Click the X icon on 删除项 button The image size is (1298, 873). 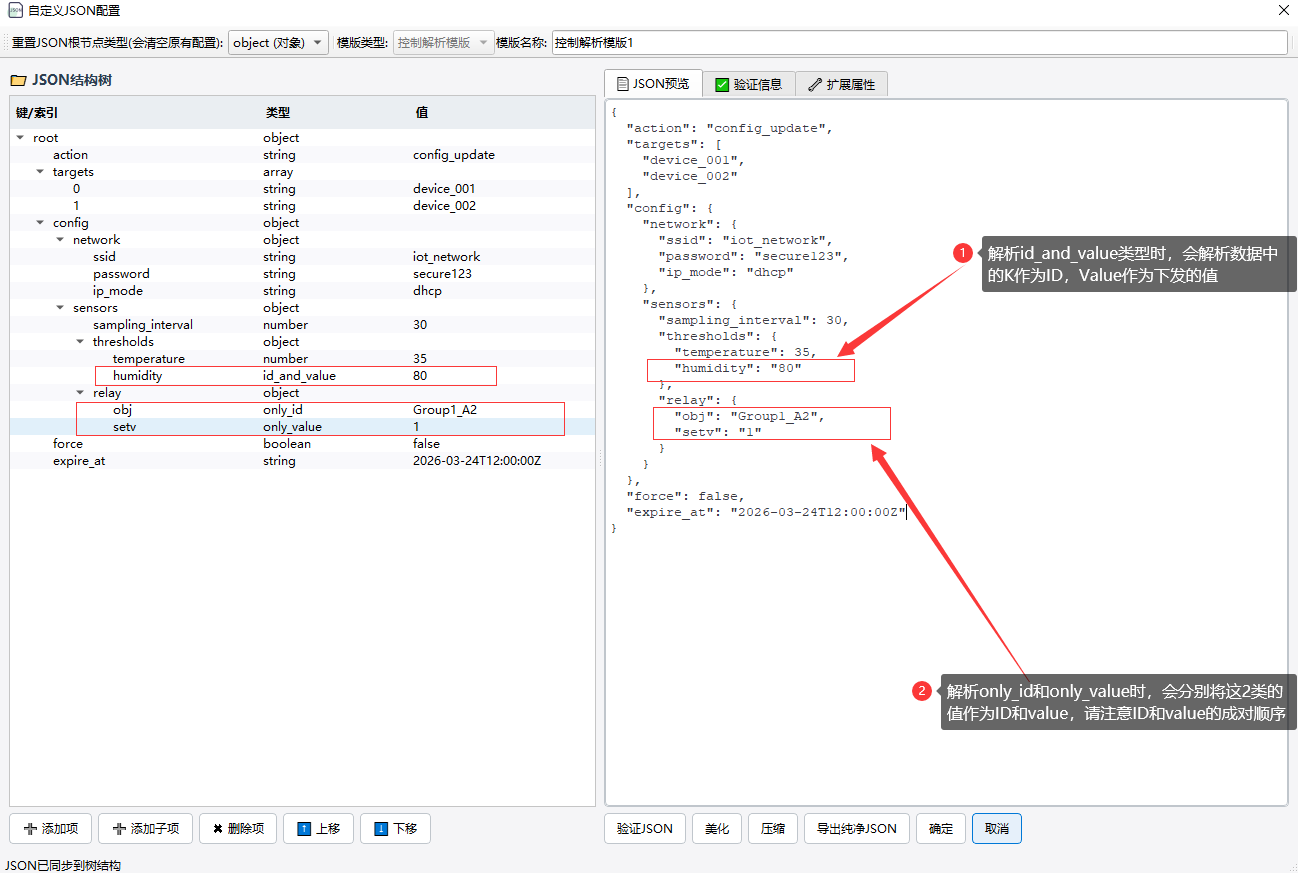(x=217, y=829)
